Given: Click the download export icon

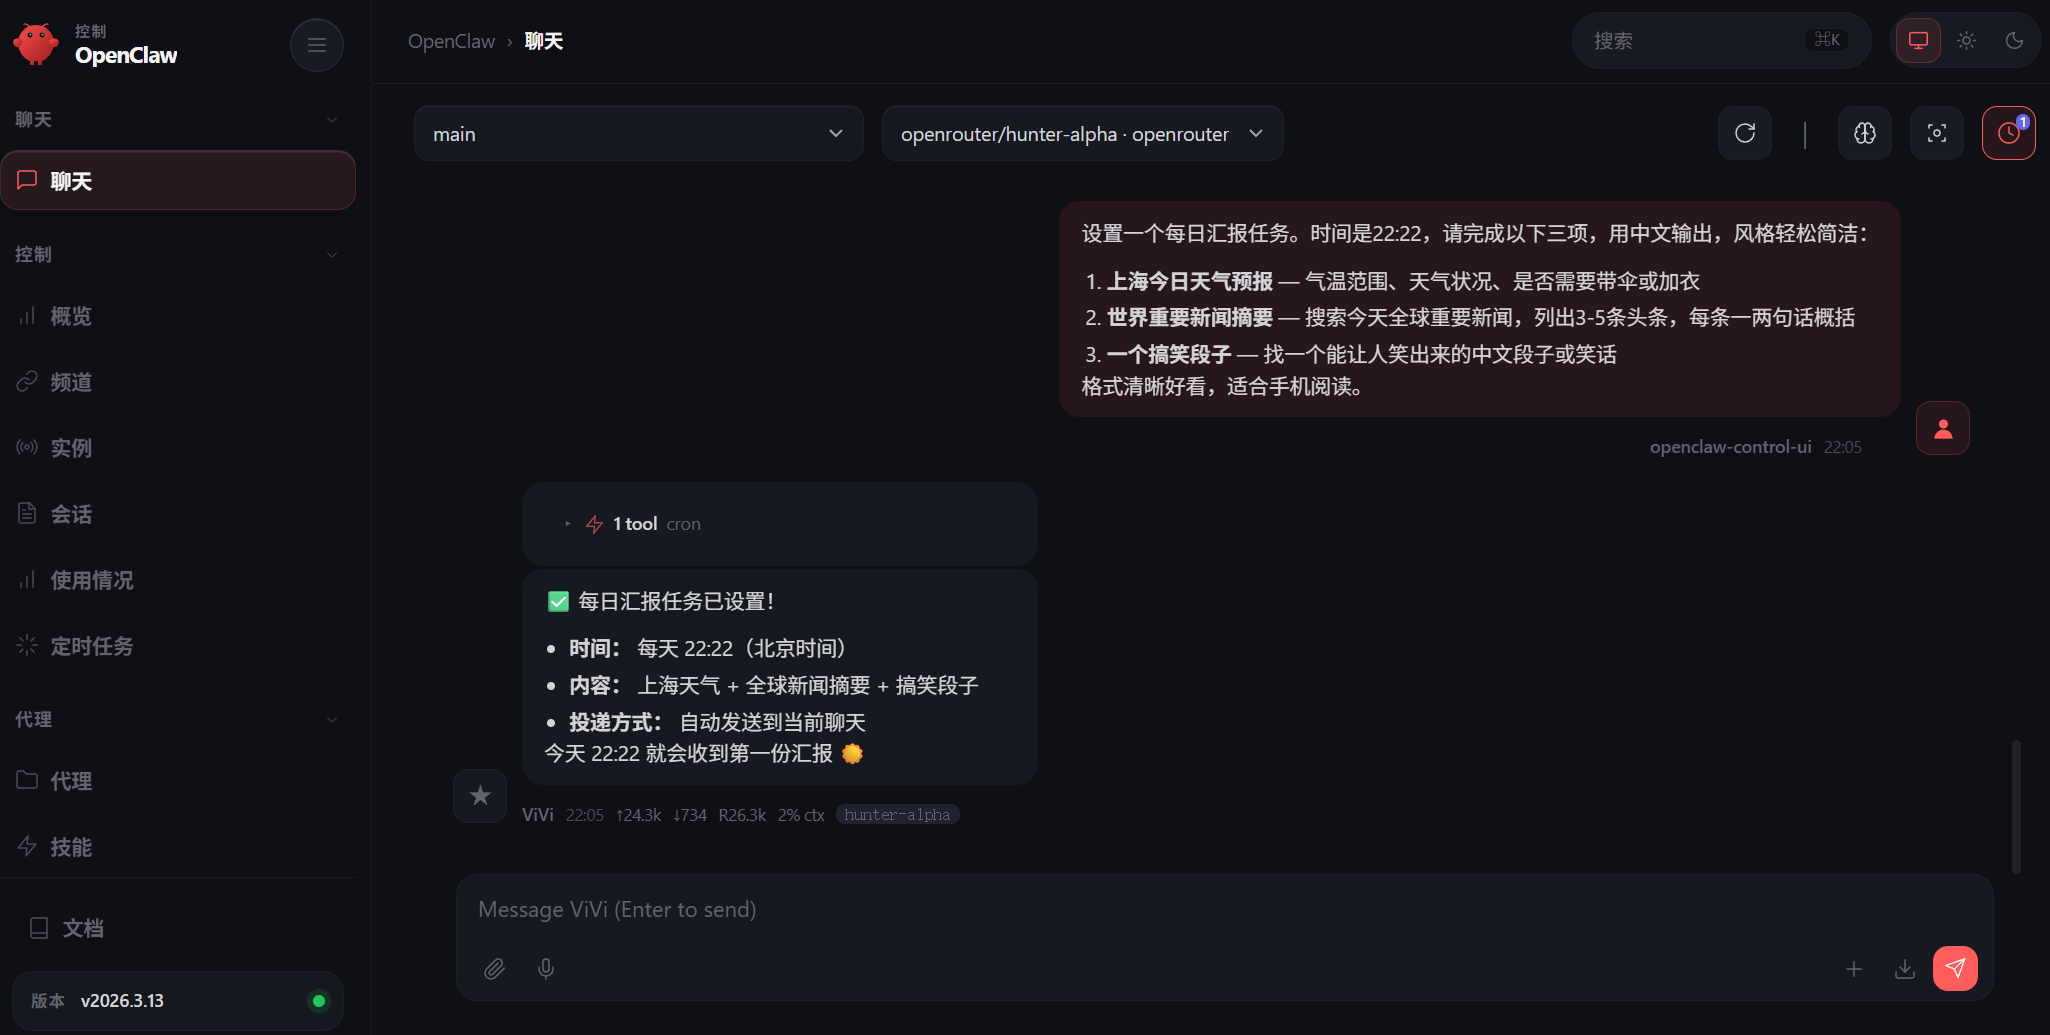Looking at the screenshot, I should pyautogui.click(x=1905, y=968).
